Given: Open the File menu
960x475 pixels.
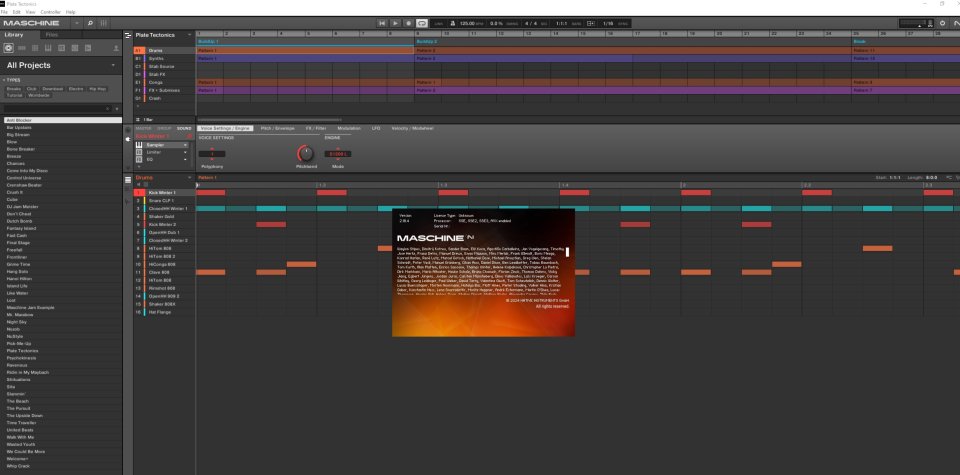Looking at the screenshot, I should [x=4, y=12].
